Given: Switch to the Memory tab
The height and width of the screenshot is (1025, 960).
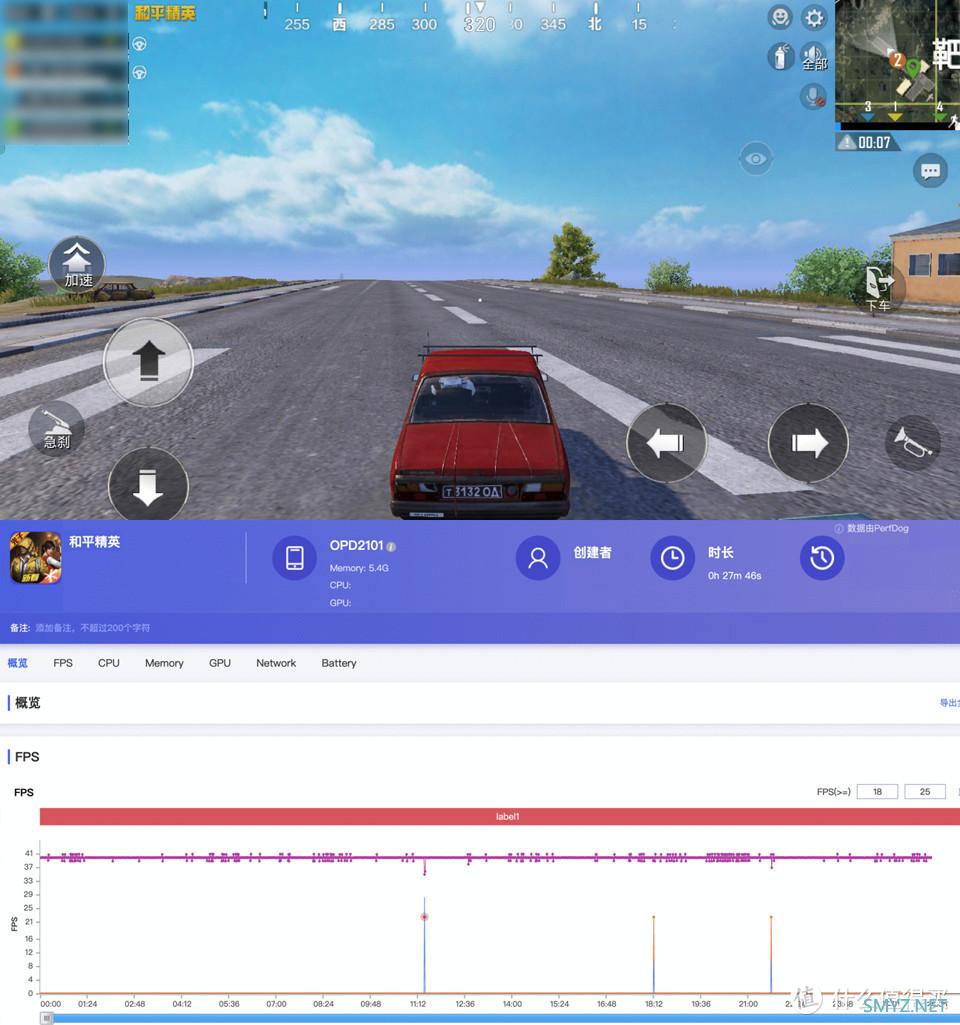Looking at the screenshot, I should [x=164, y=663].
